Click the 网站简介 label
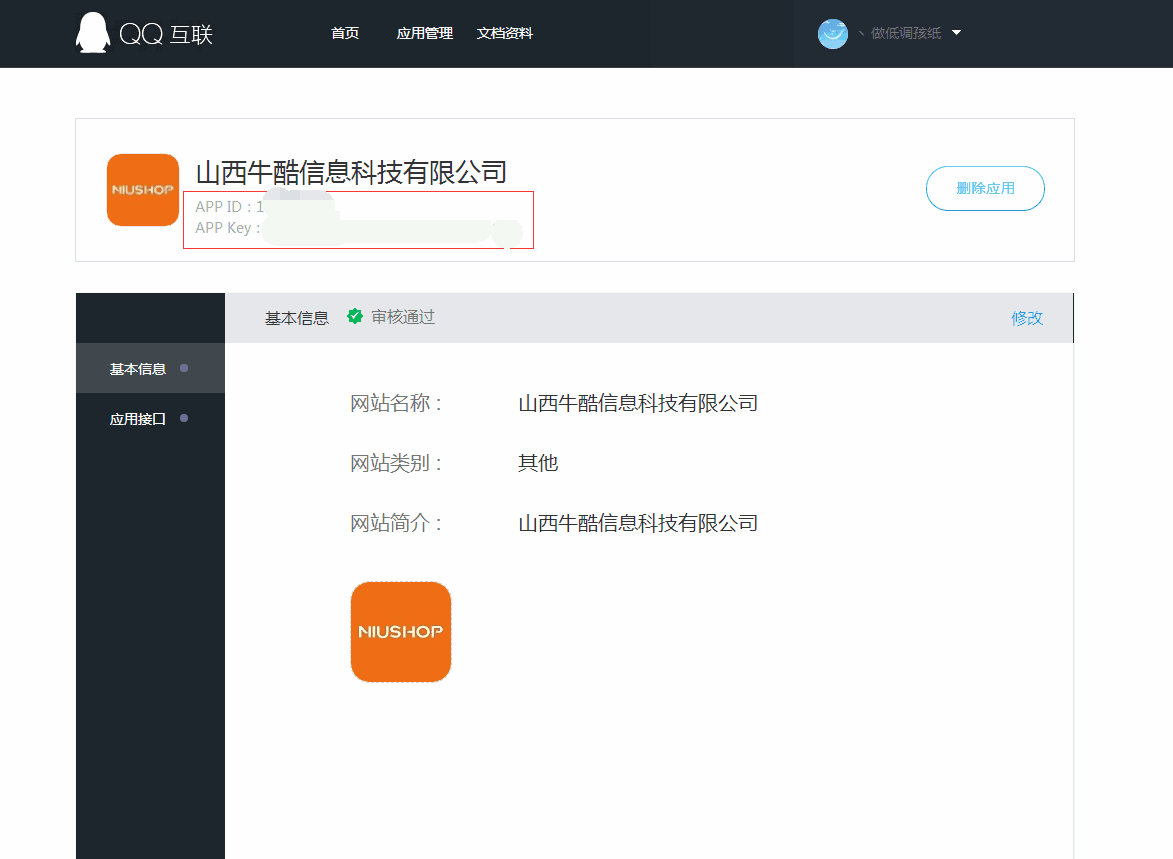Viewport: 1173px width, 859px height. pos(396,523)
